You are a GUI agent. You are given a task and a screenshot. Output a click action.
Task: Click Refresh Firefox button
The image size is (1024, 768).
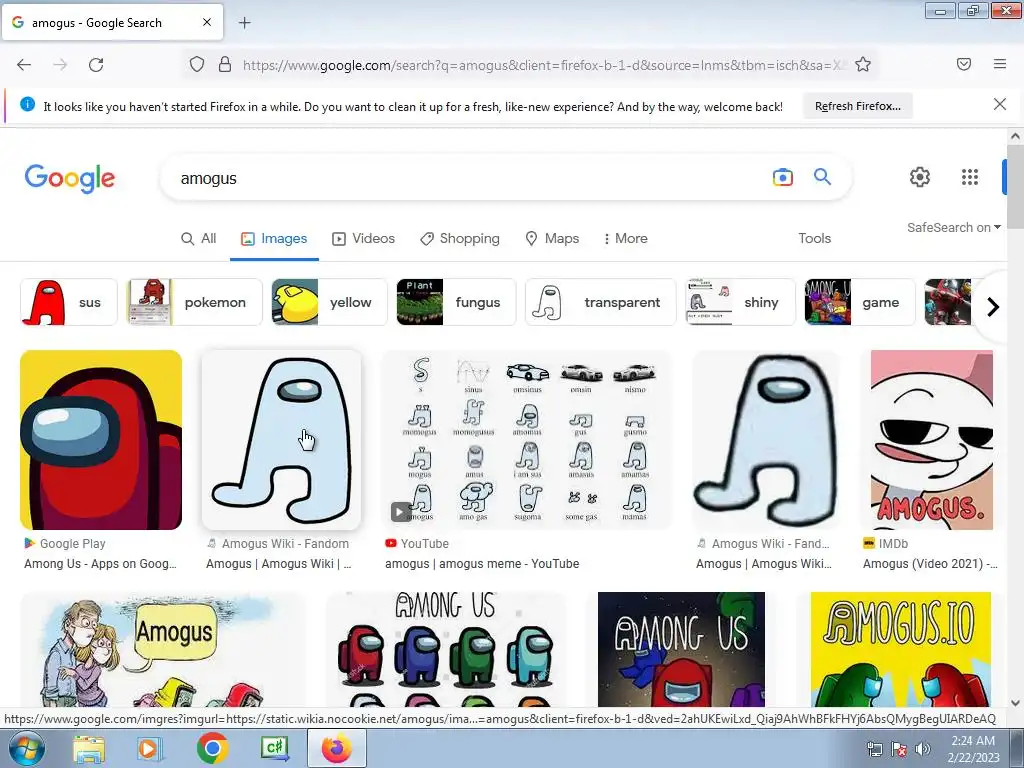tap(857, 106)
